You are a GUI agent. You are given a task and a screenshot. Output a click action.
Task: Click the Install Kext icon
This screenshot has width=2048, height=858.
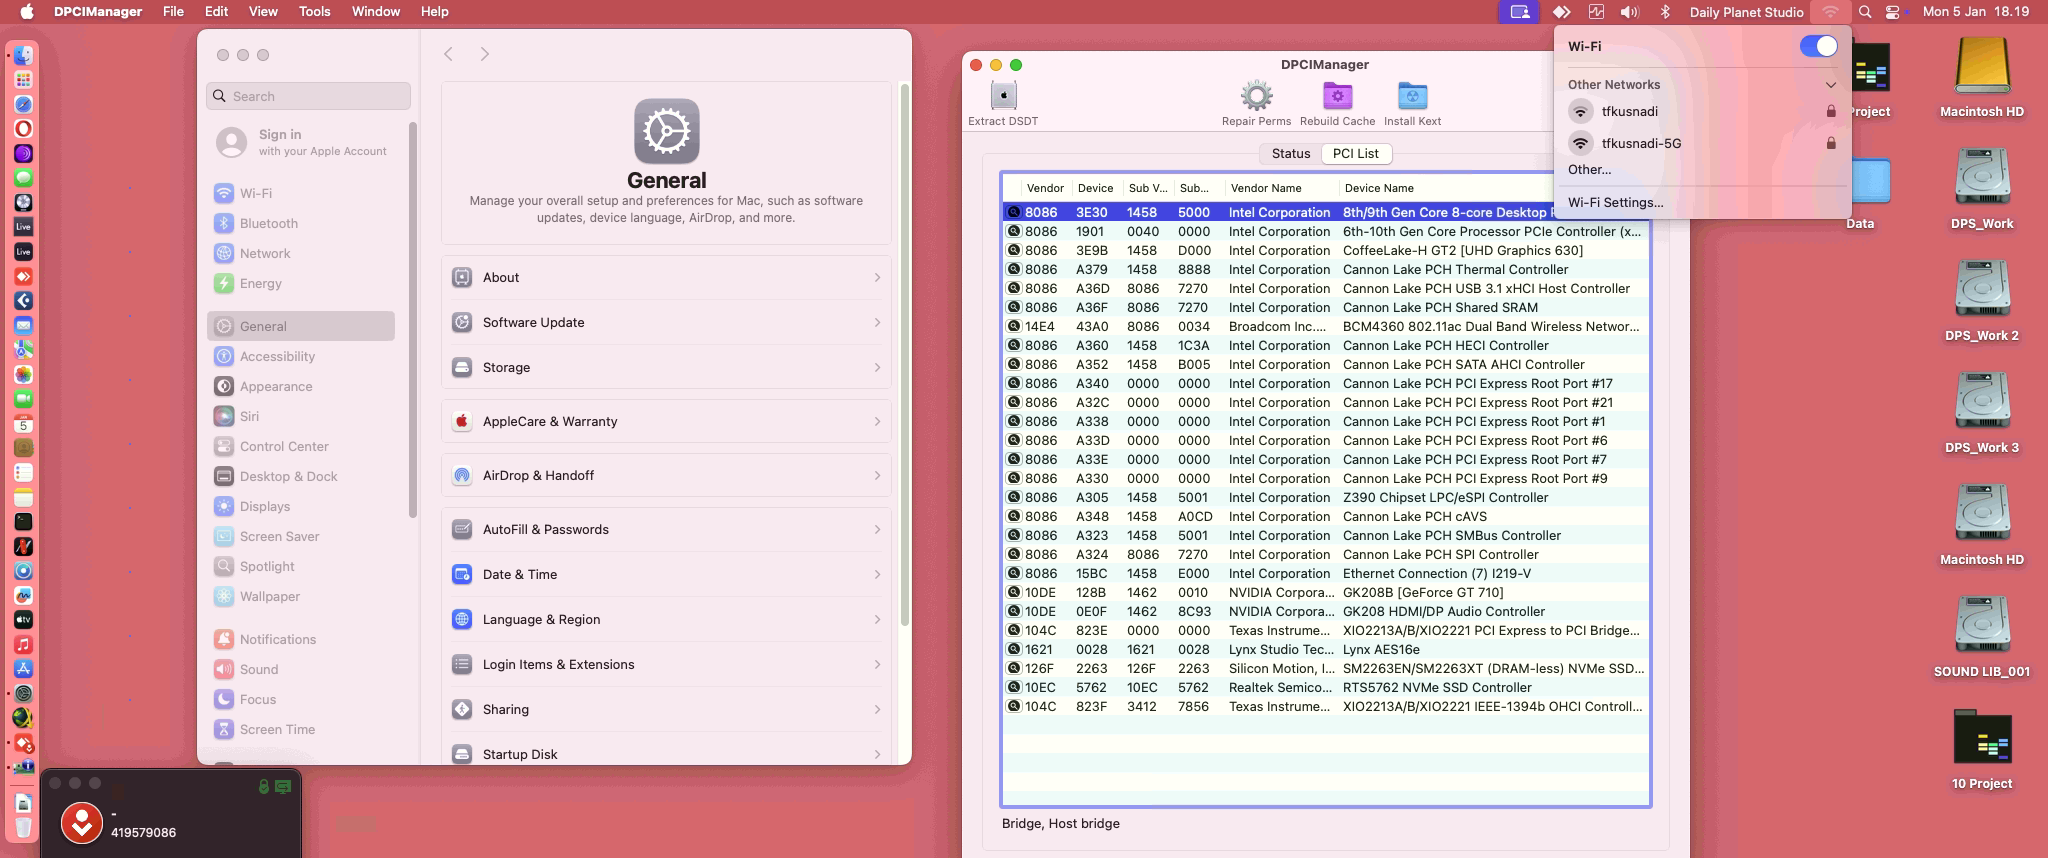point(1412,96)
